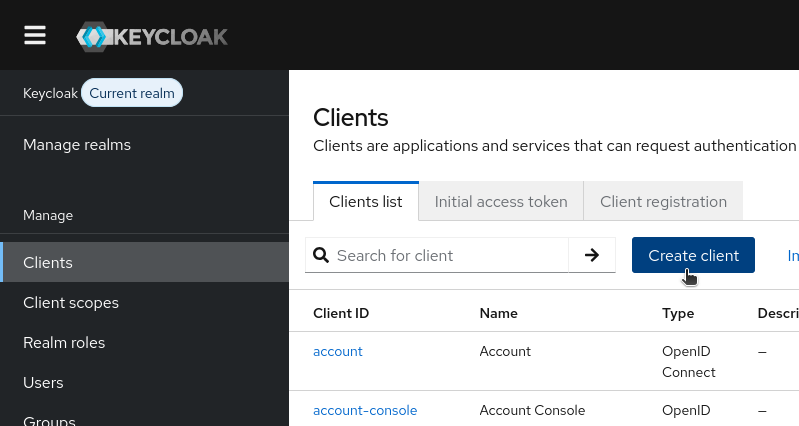Switch to the Clients list tab
The height and width of the screenshot is (426, 799).
tap(366, 202)
